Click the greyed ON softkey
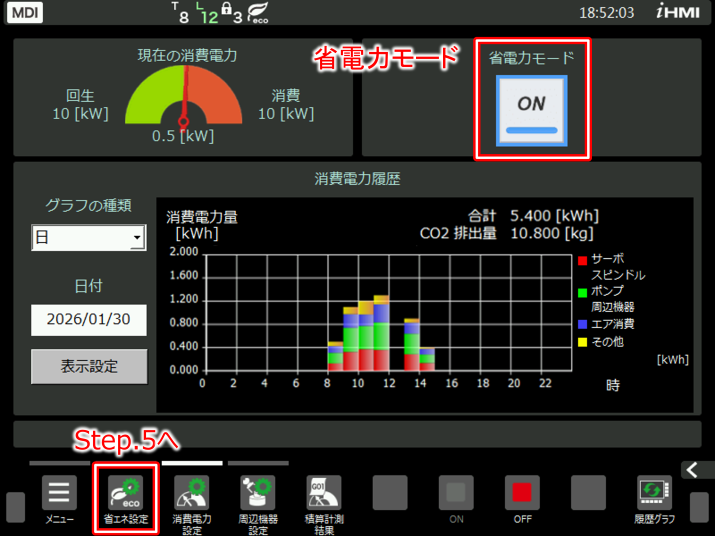This screenshot has width=715, height=536. pos(456,493)
